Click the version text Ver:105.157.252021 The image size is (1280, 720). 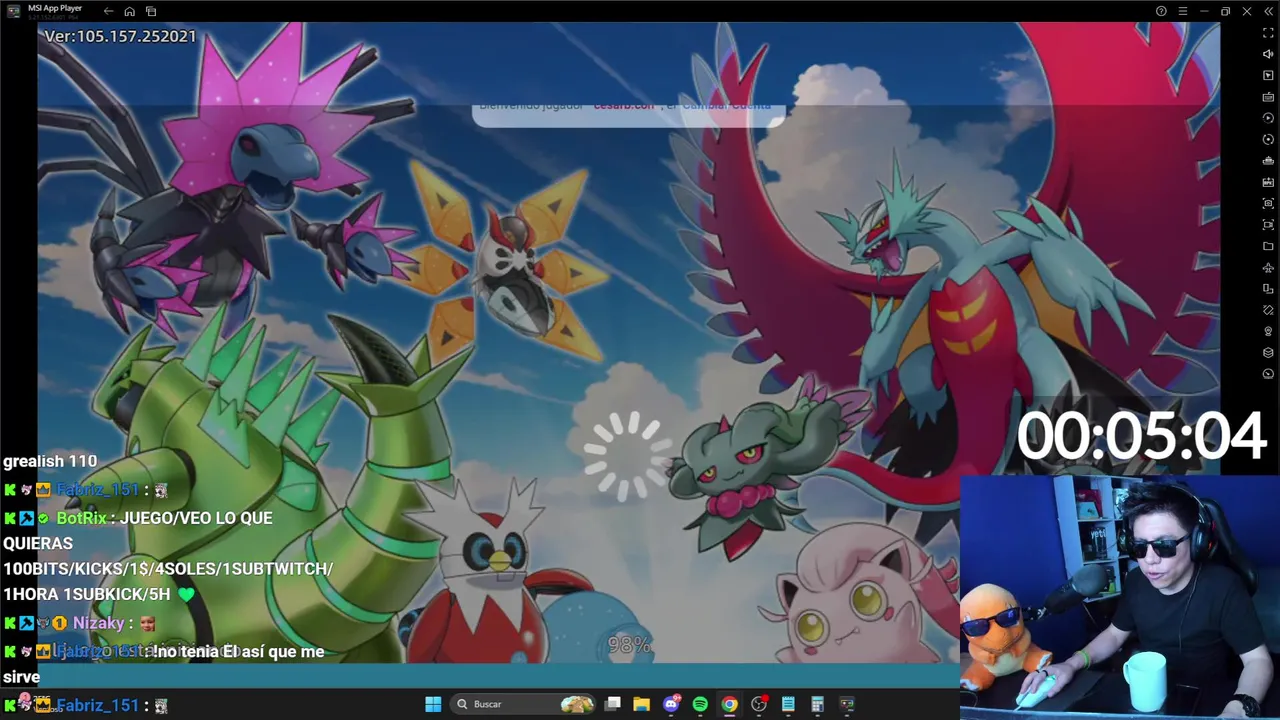tap(120, 36)
